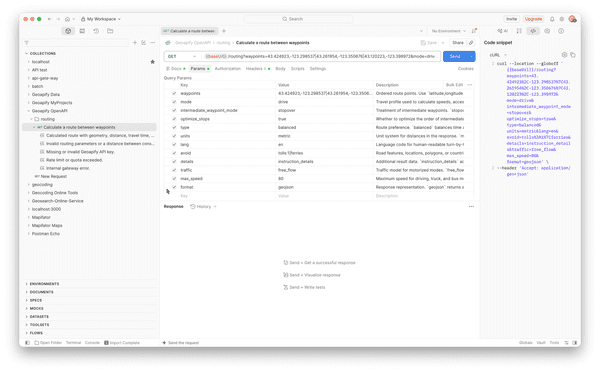Click the Upgrade button

533,19
